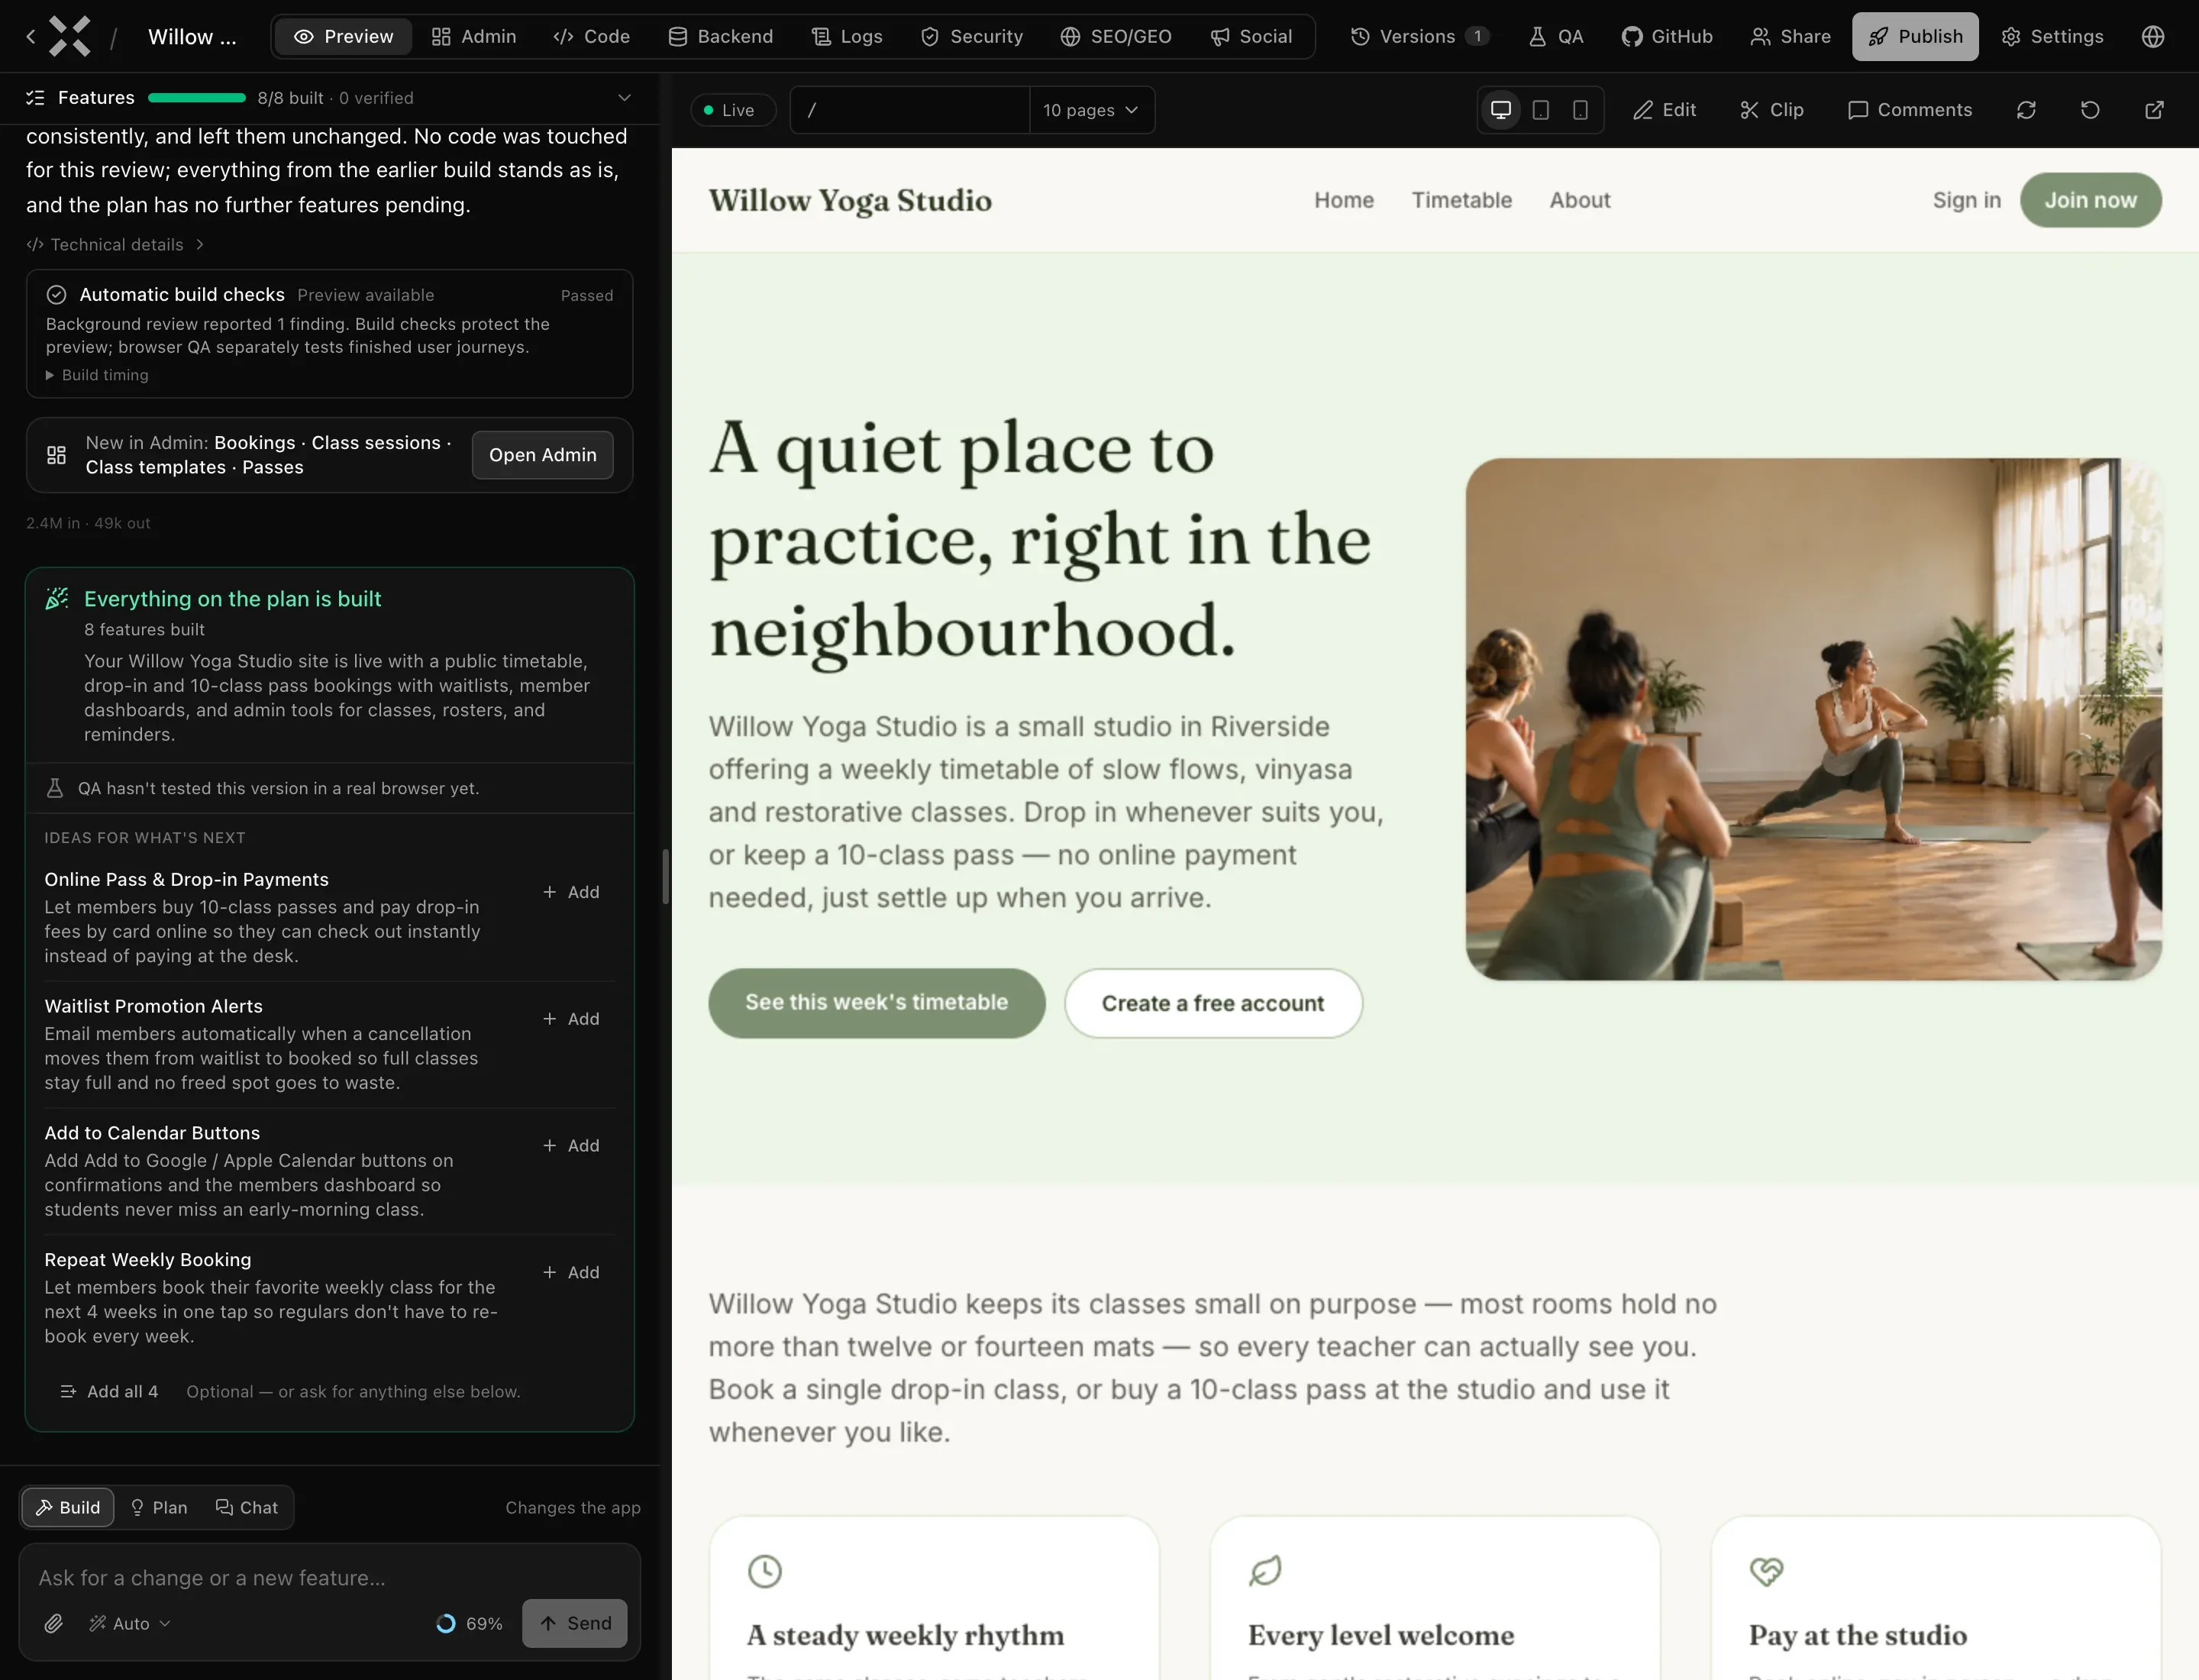Open the Comments panel
2199x1680 pixels.
point(1909,110)
